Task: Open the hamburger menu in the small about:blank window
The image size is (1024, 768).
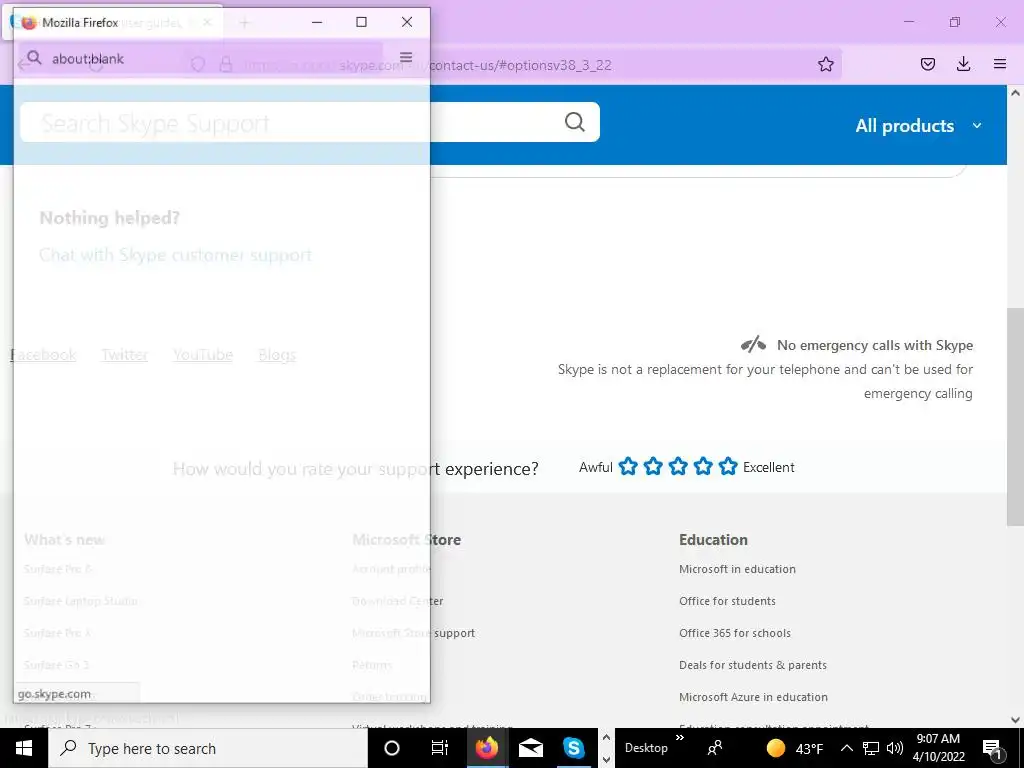Action: (x=406, y=57)
